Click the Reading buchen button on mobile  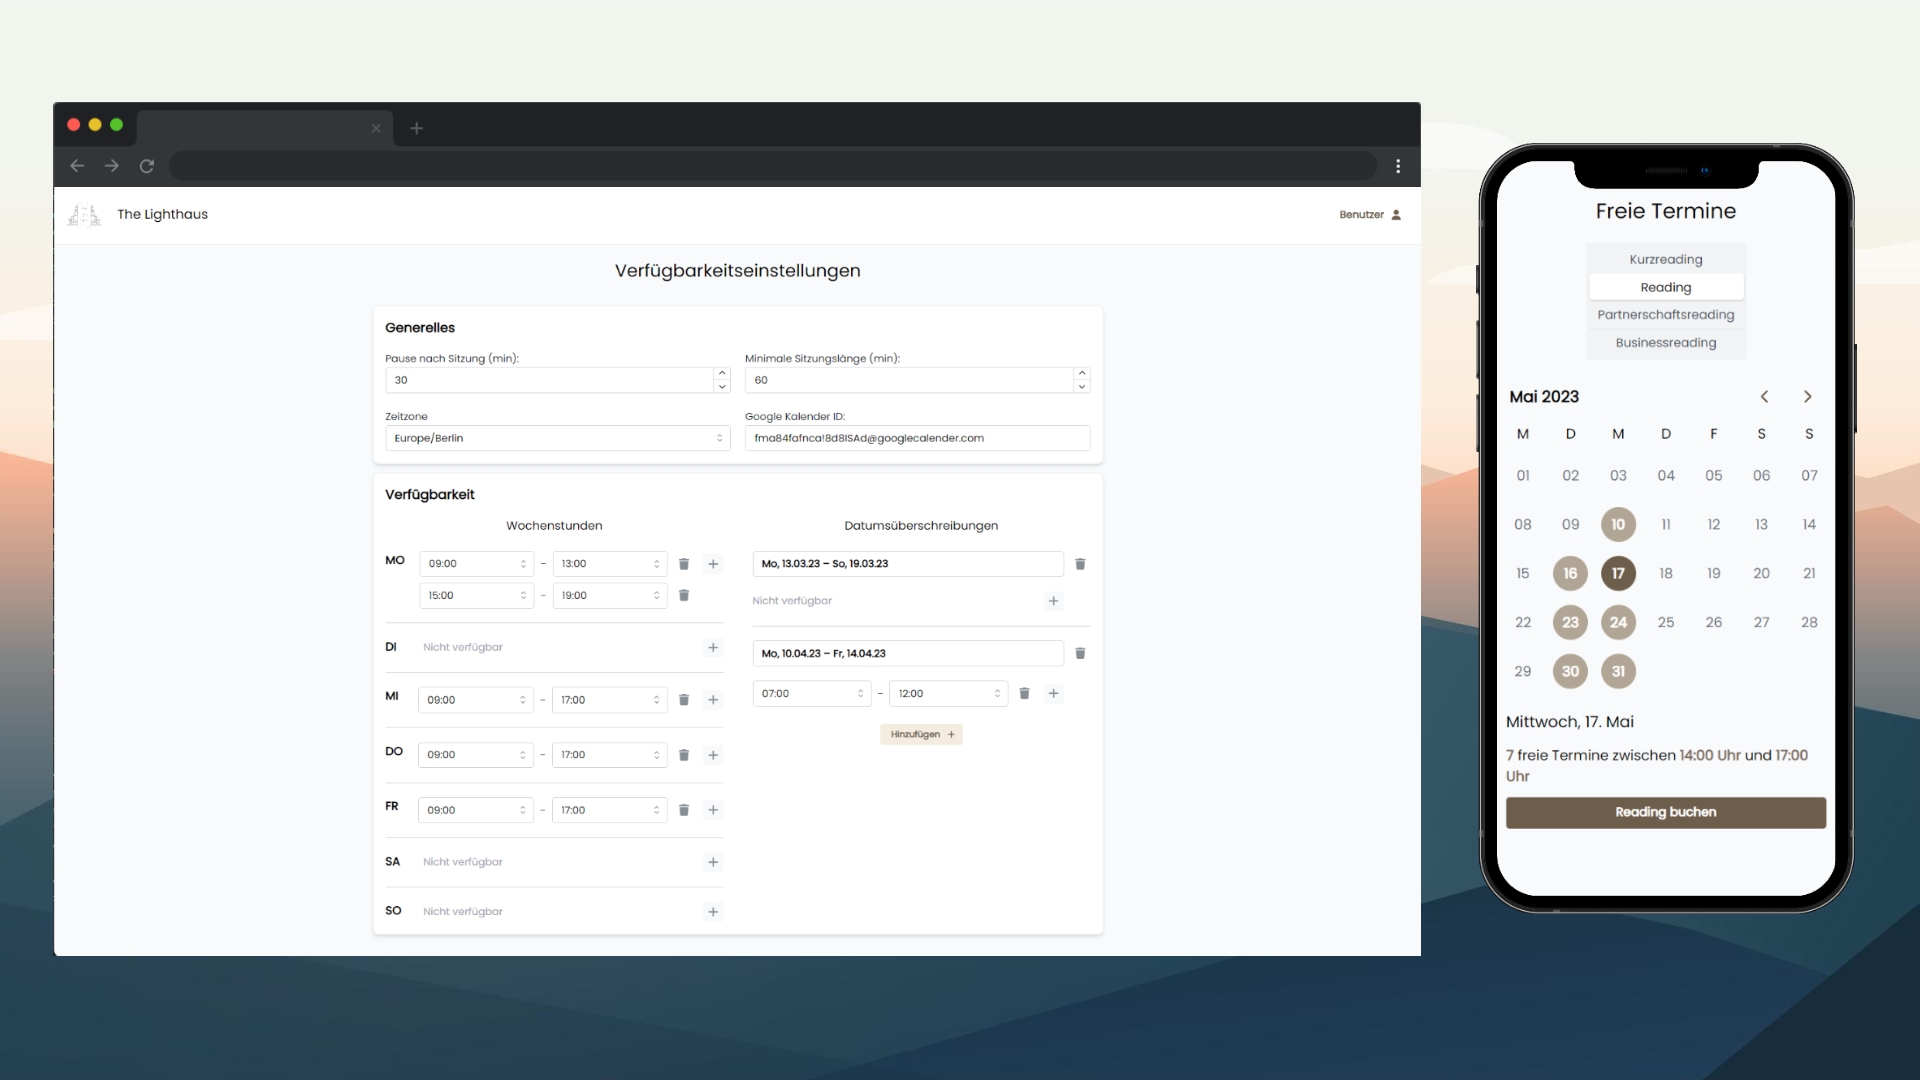pos(1665,811)
